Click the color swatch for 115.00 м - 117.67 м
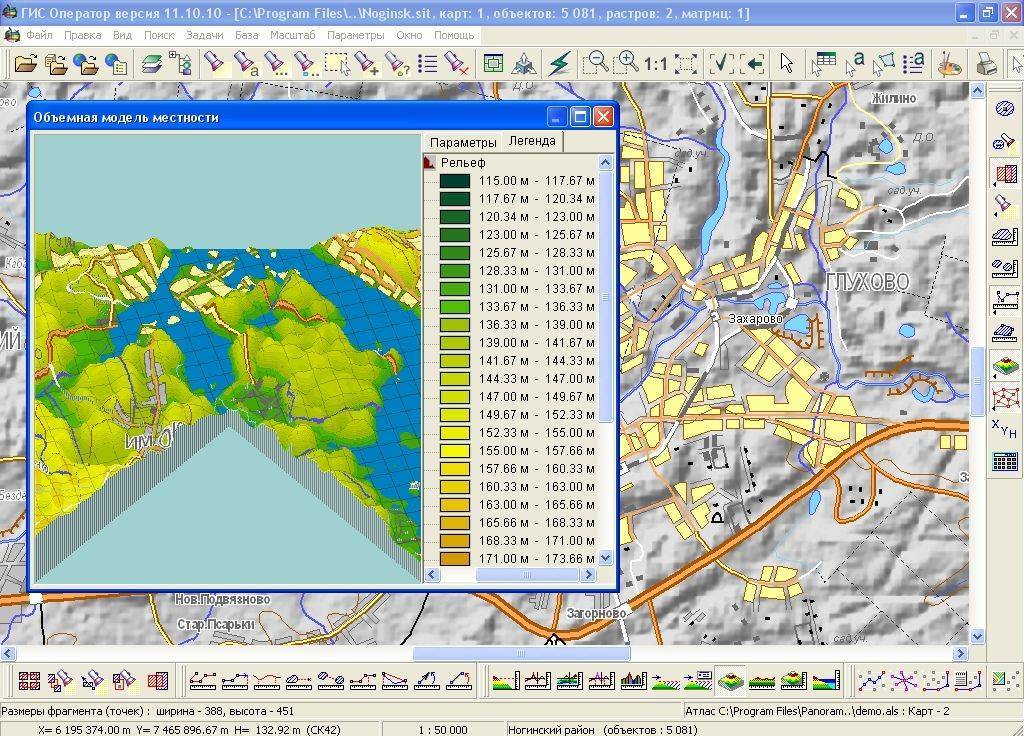This screenshot has width=1024, height=736. (x=455, y=181)
